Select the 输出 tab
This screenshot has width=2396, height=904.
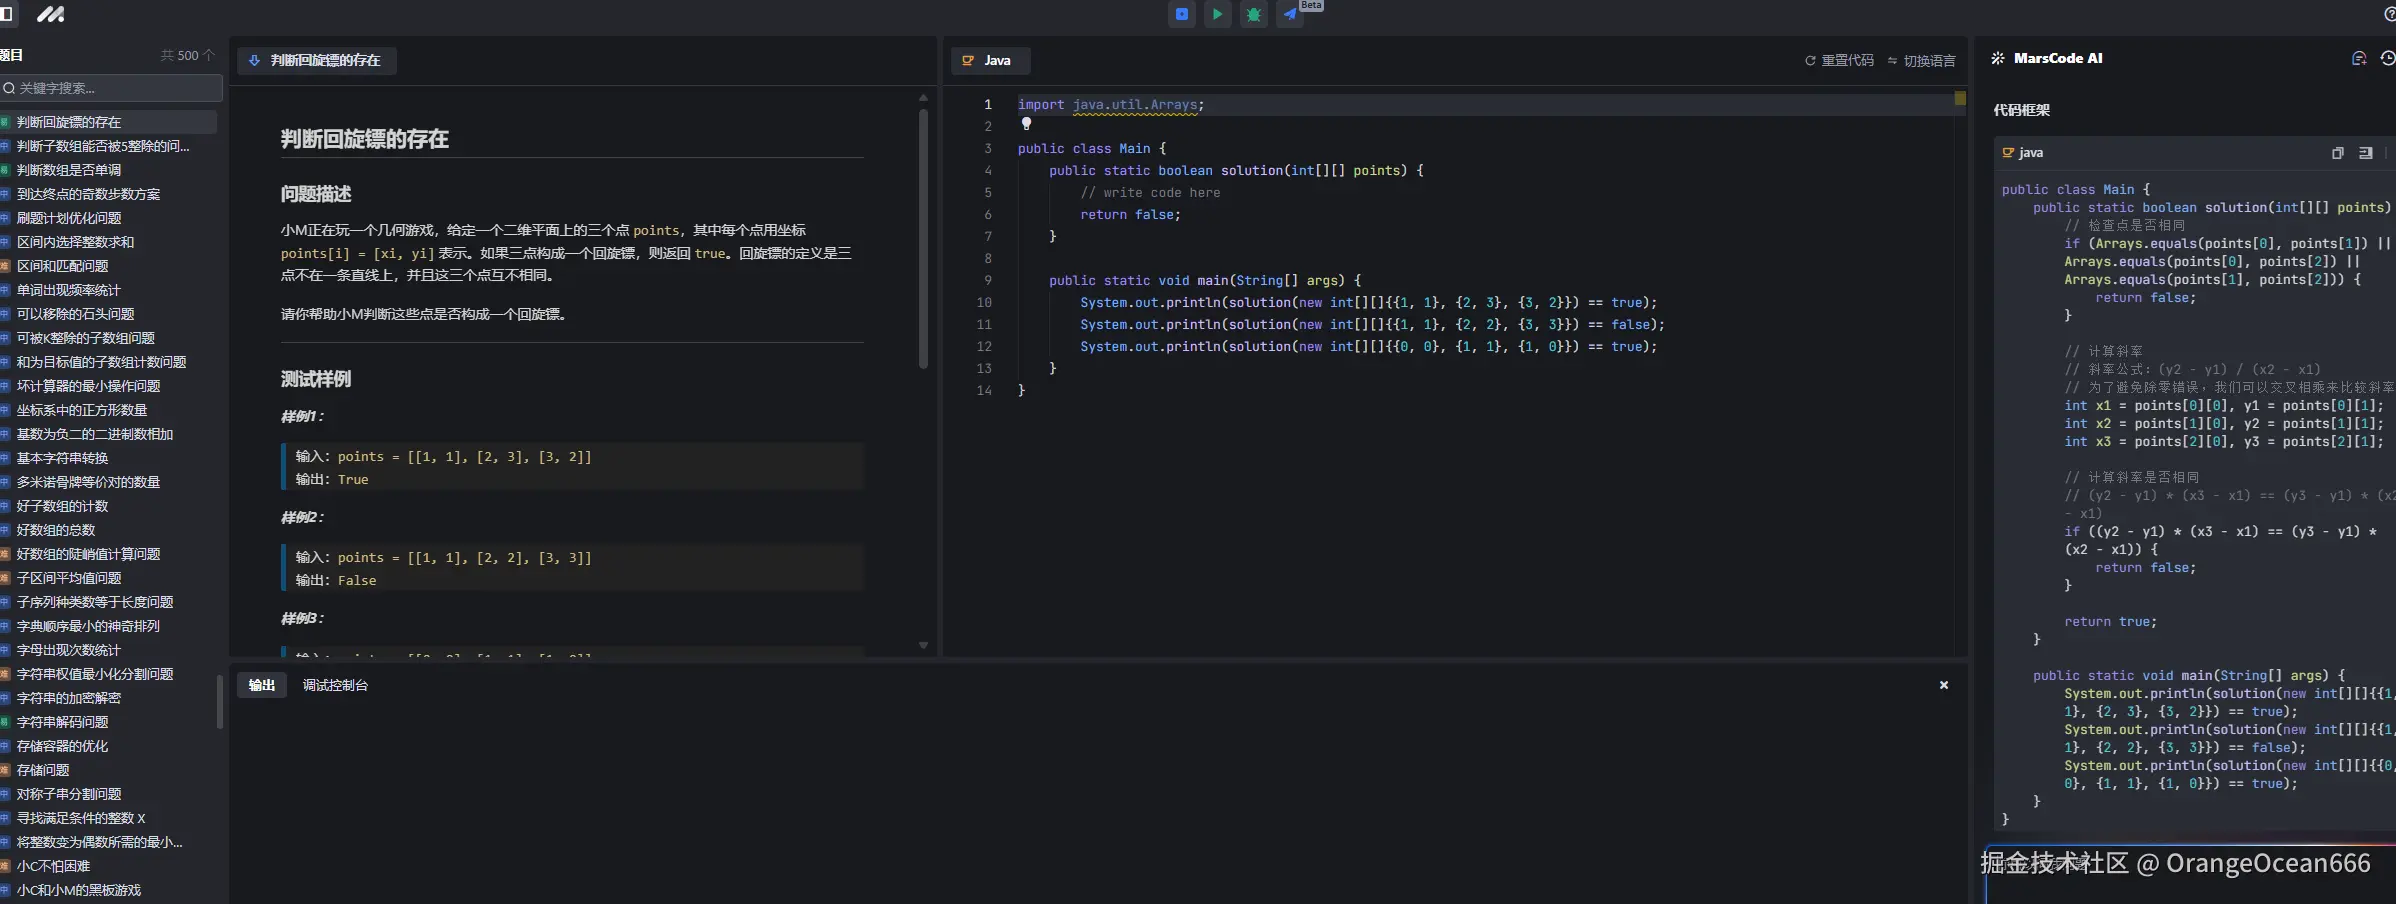pos(262,685)
